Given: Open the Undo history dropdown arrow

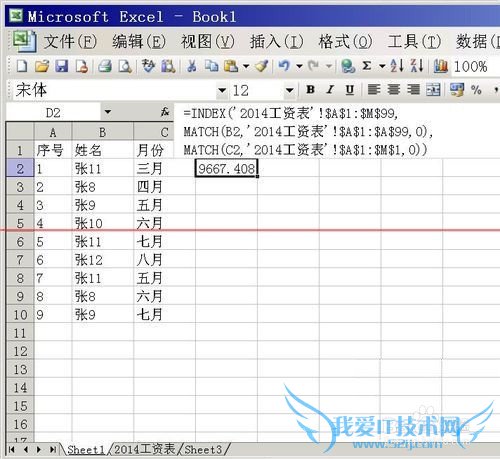Looking at the screenshot, I should click(x=299, y=66).
